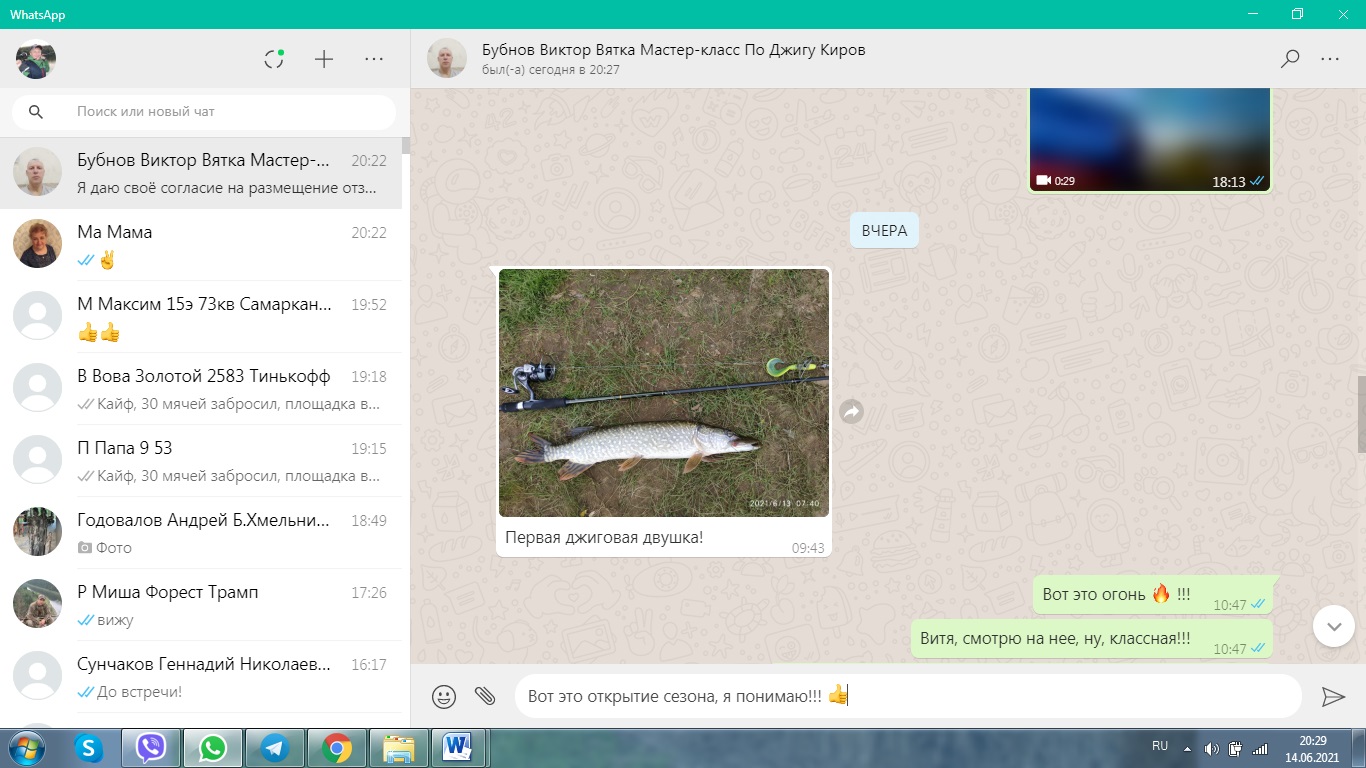Open contact info via header name
The width and height of the screenshot is (1366, 768).
click(674, 50)
